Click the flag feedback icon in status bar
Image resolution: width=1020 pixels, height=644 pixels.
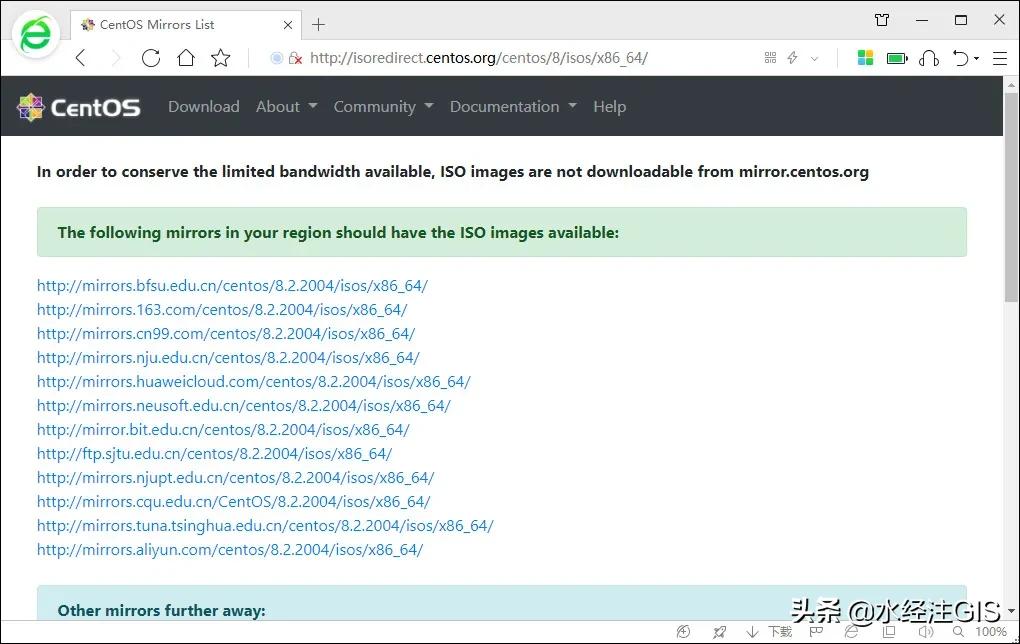[816, 632]
